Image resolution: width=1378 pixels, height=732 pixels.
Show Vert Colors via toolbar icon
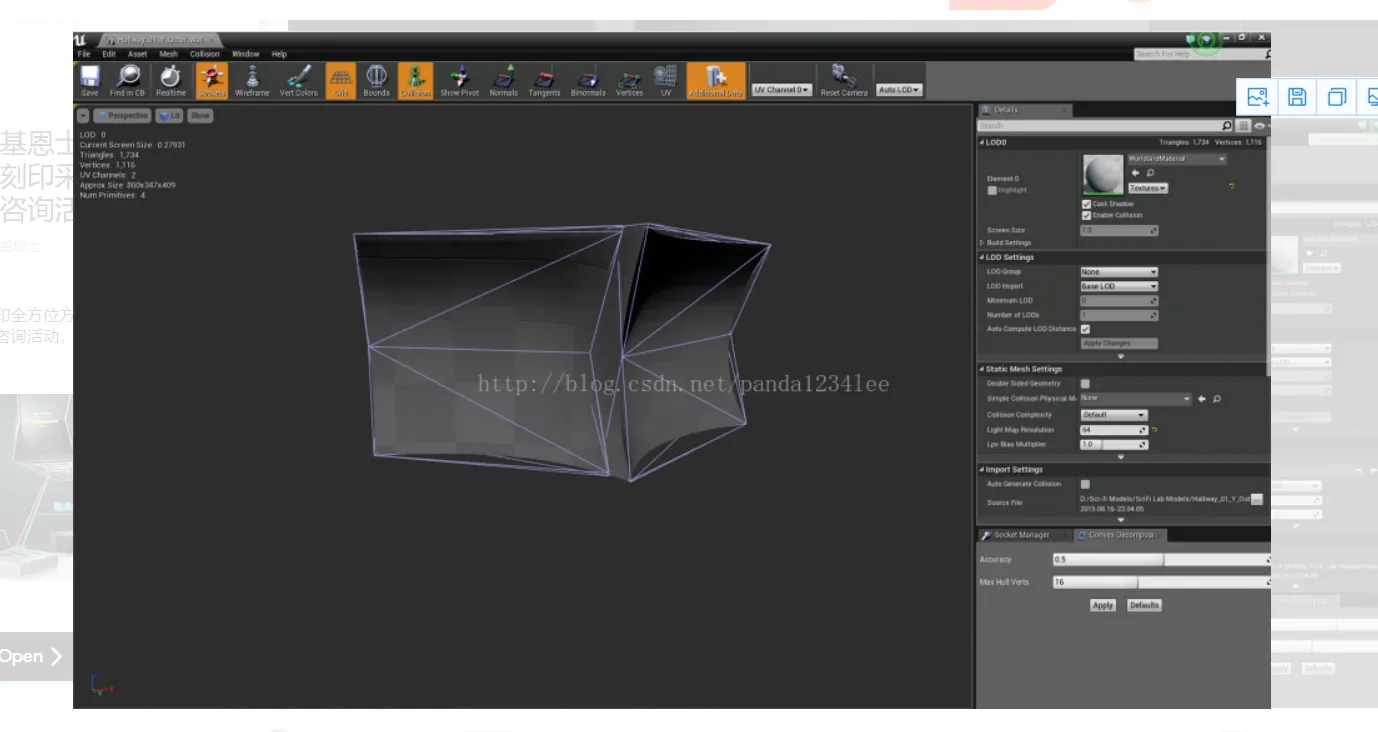[298, 80]
